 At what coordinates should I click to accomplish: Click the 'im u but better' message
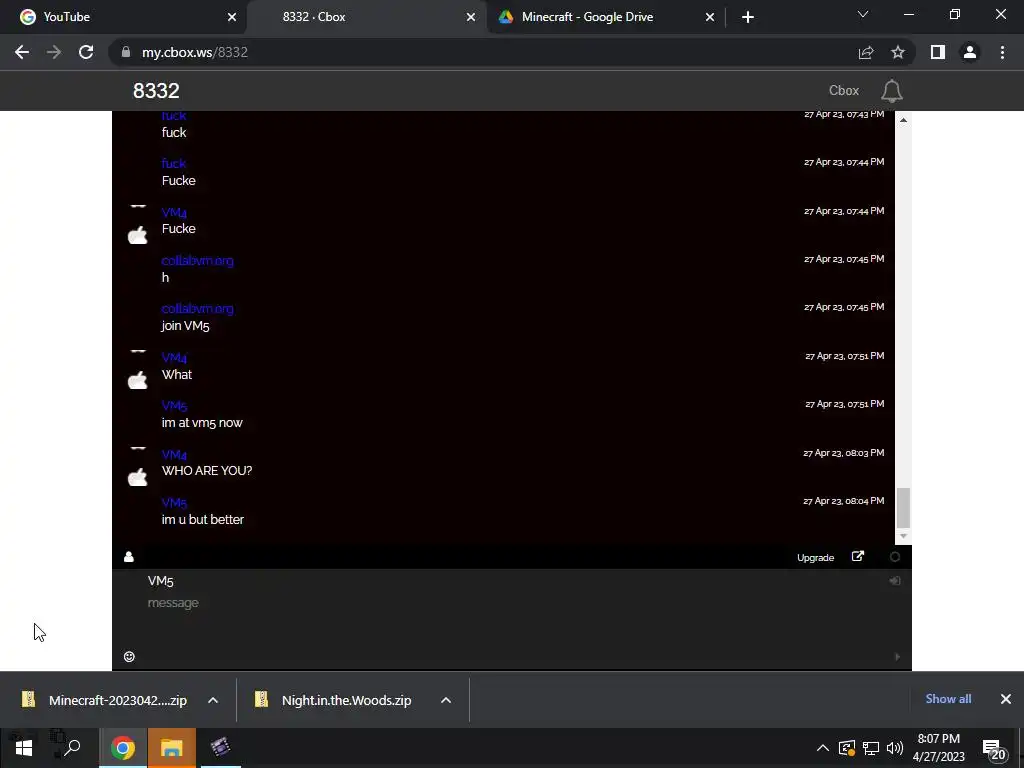tap(202, 520)
